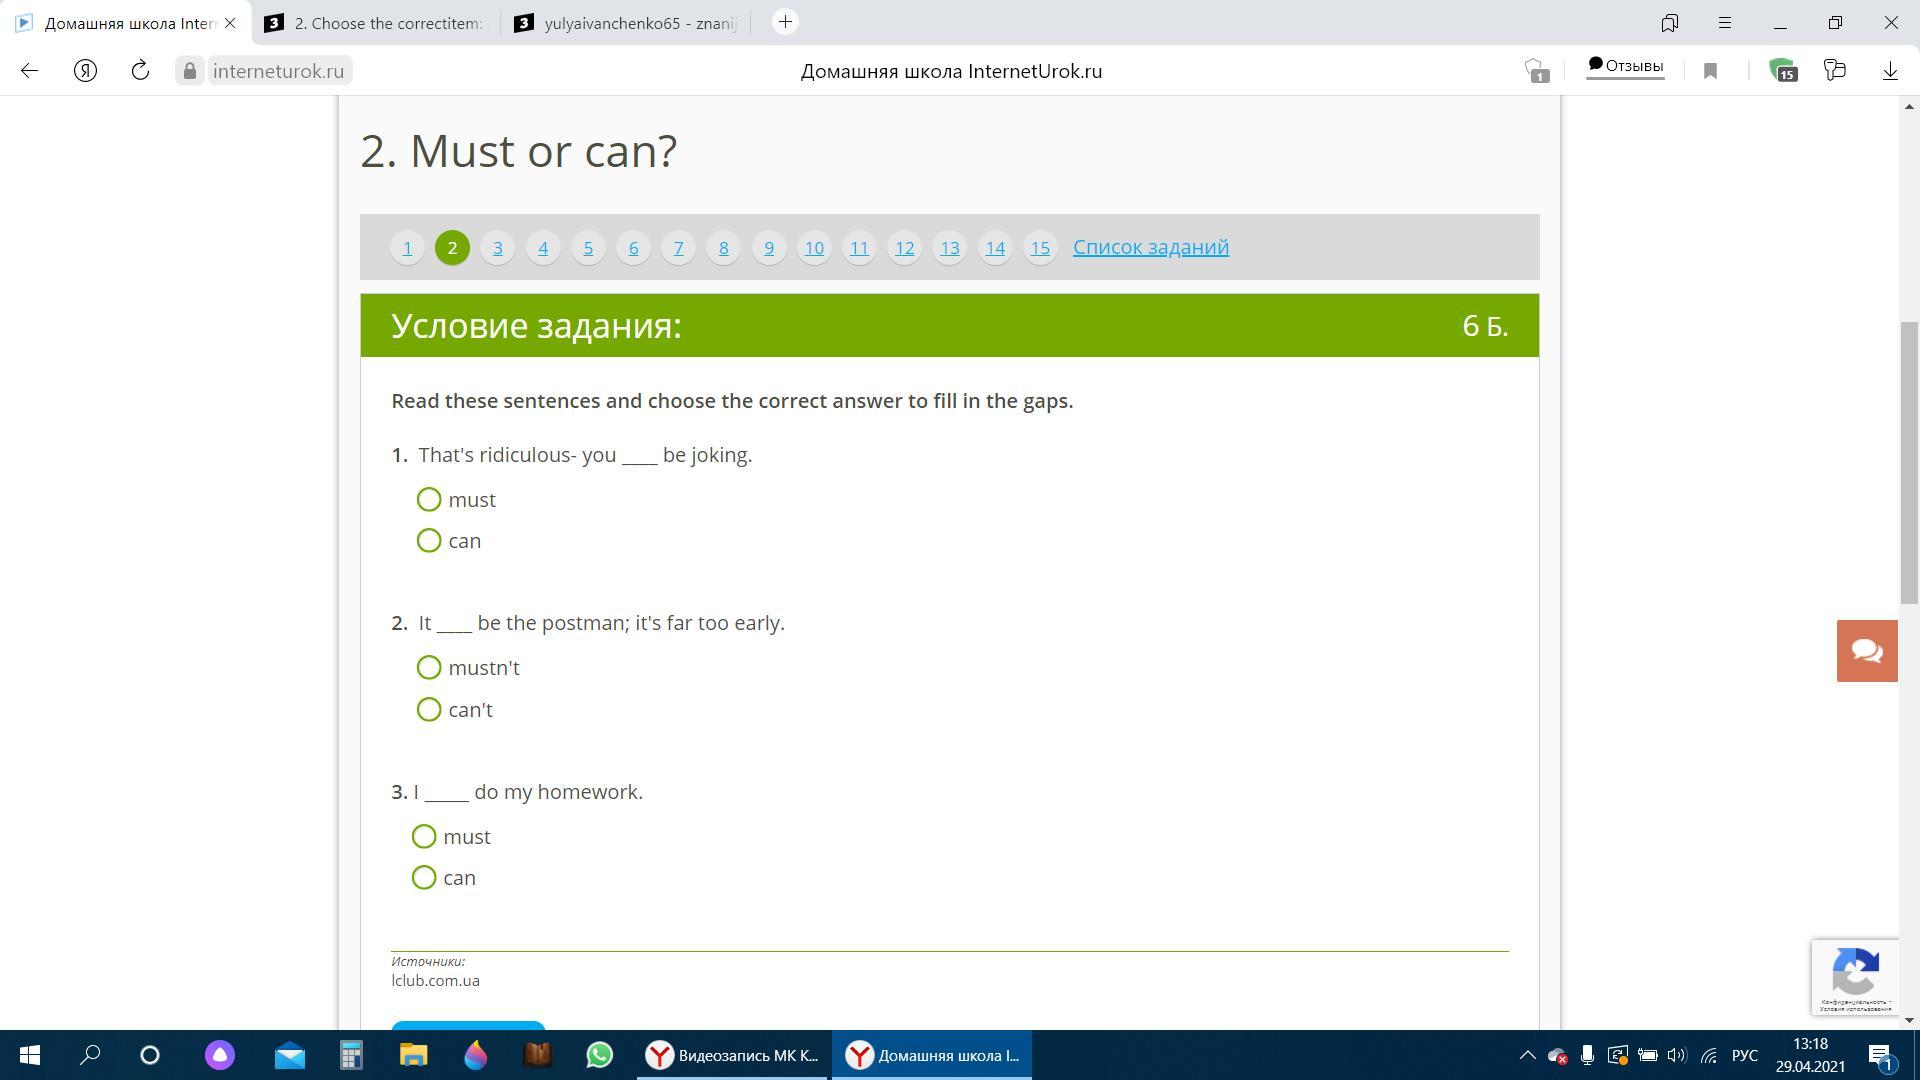Select 'can't' for question 2

[429, 710]
